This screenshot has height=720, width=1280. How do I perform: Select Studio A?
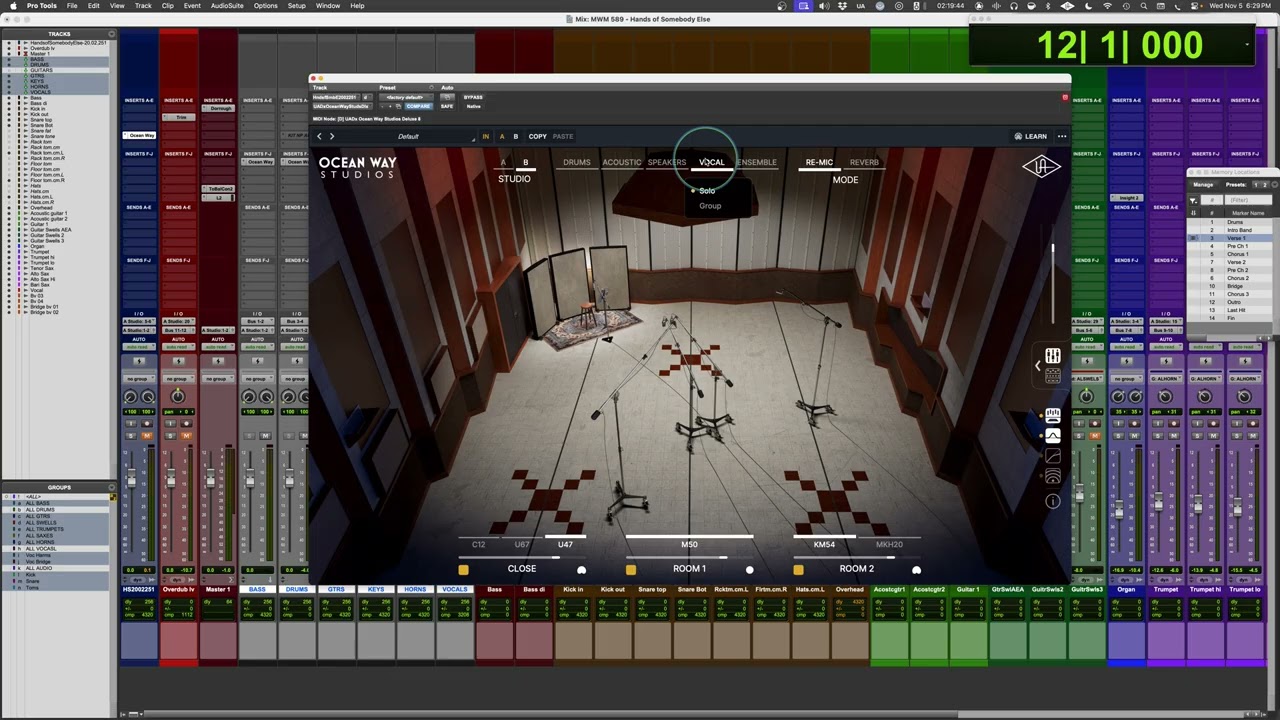pos(503,162)
